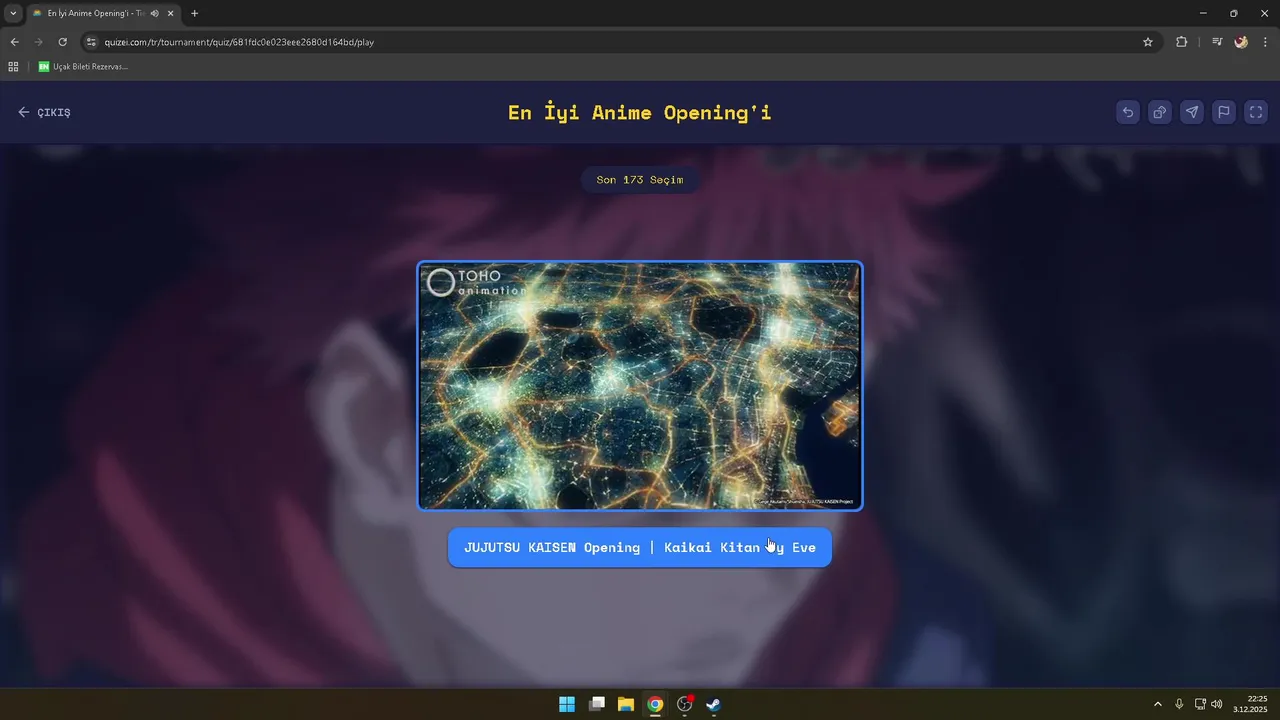
Task: Open a new browser tab
Action: point(194,13)
